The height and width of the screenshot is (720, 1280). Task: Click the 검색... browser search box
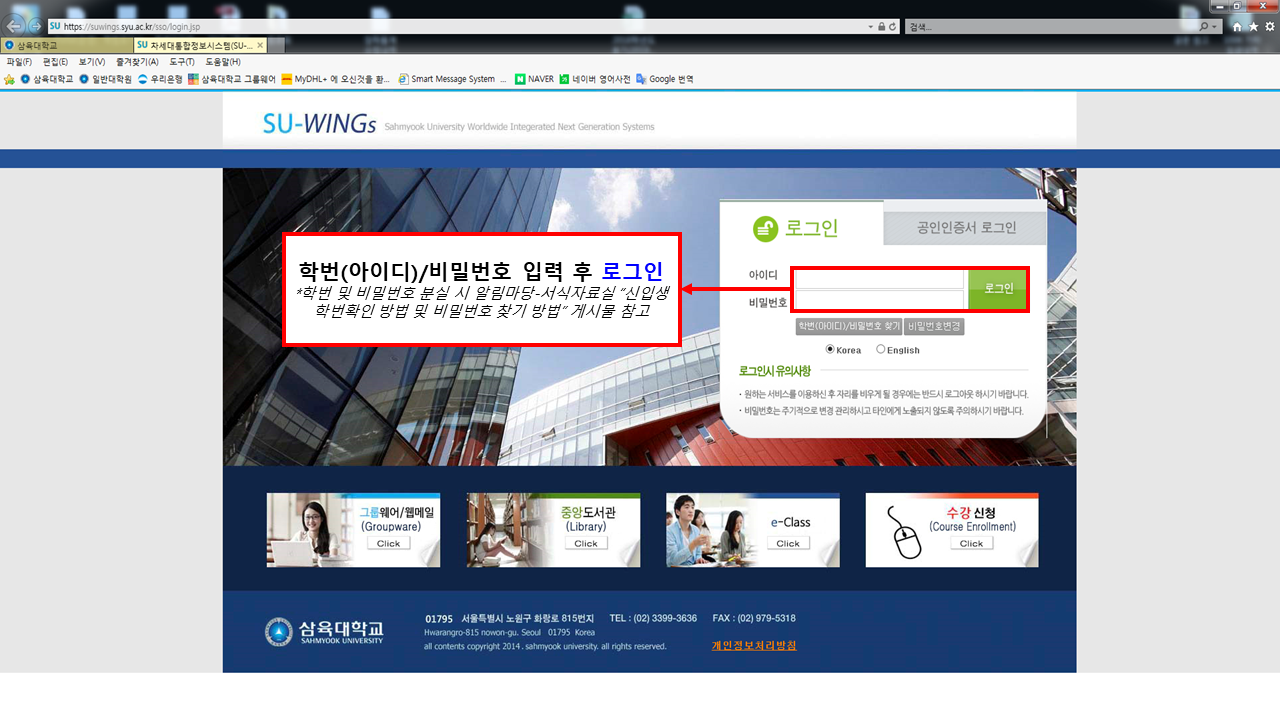click(x=1050, y=27)
